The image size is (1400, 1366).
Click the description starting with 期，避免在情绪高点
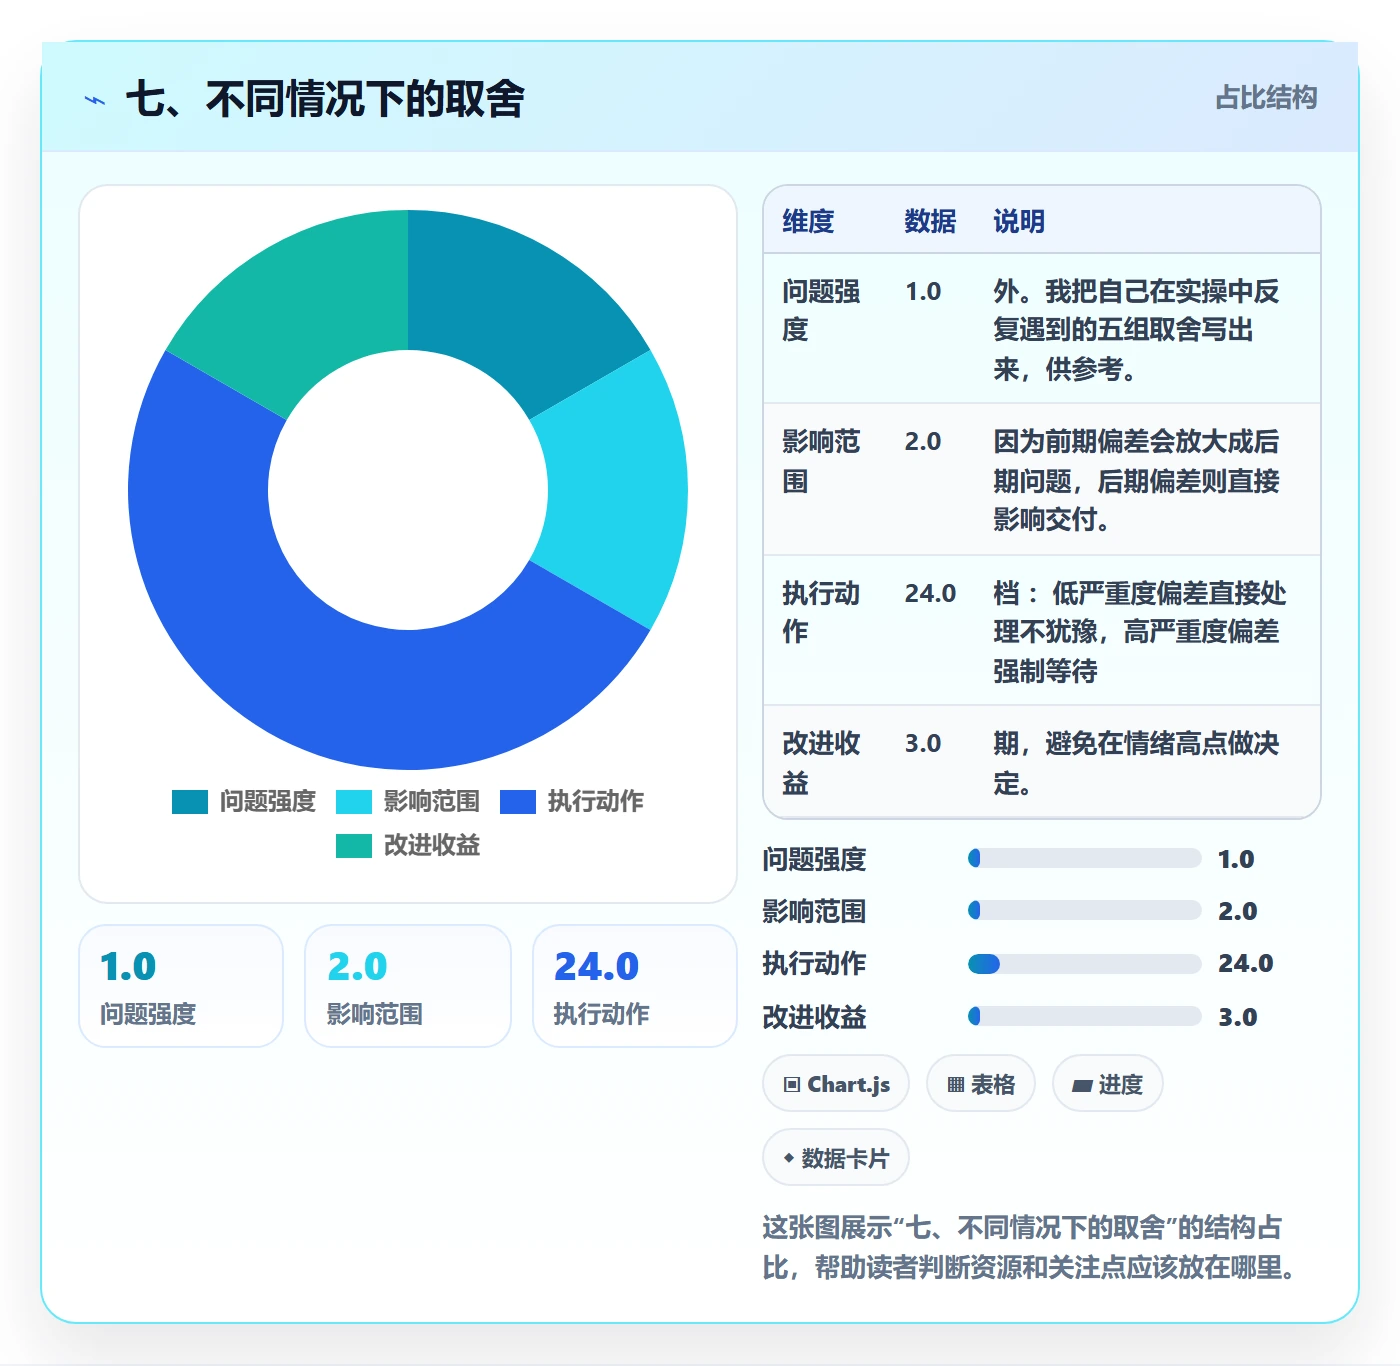coord(1136,763)
